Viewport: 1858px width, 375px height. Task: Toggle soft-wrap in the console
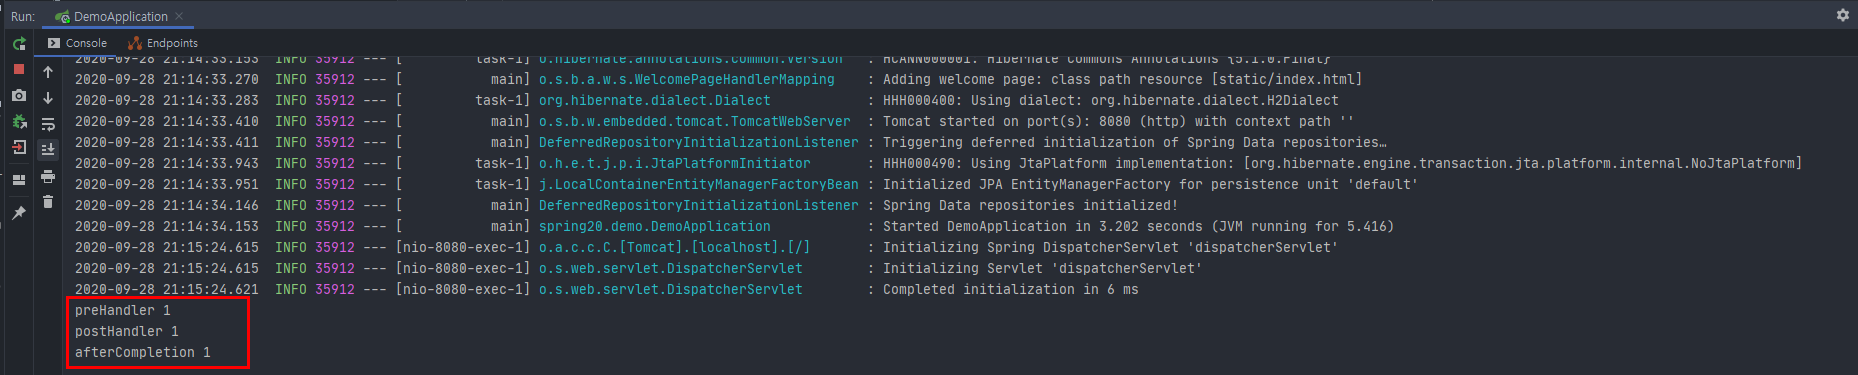(48, 124)
